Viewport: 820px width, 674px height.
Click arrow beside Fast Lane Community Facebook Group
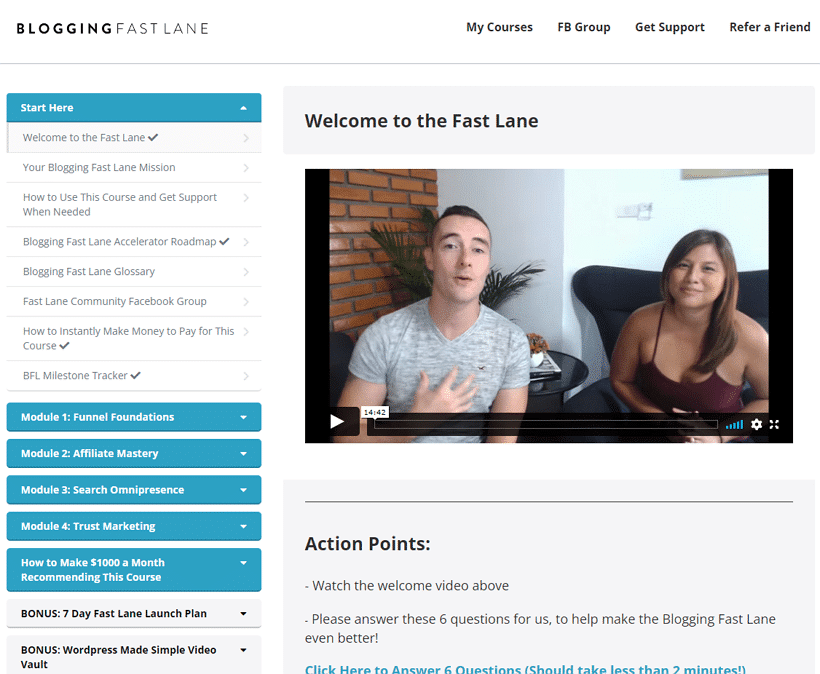(246, 302)
